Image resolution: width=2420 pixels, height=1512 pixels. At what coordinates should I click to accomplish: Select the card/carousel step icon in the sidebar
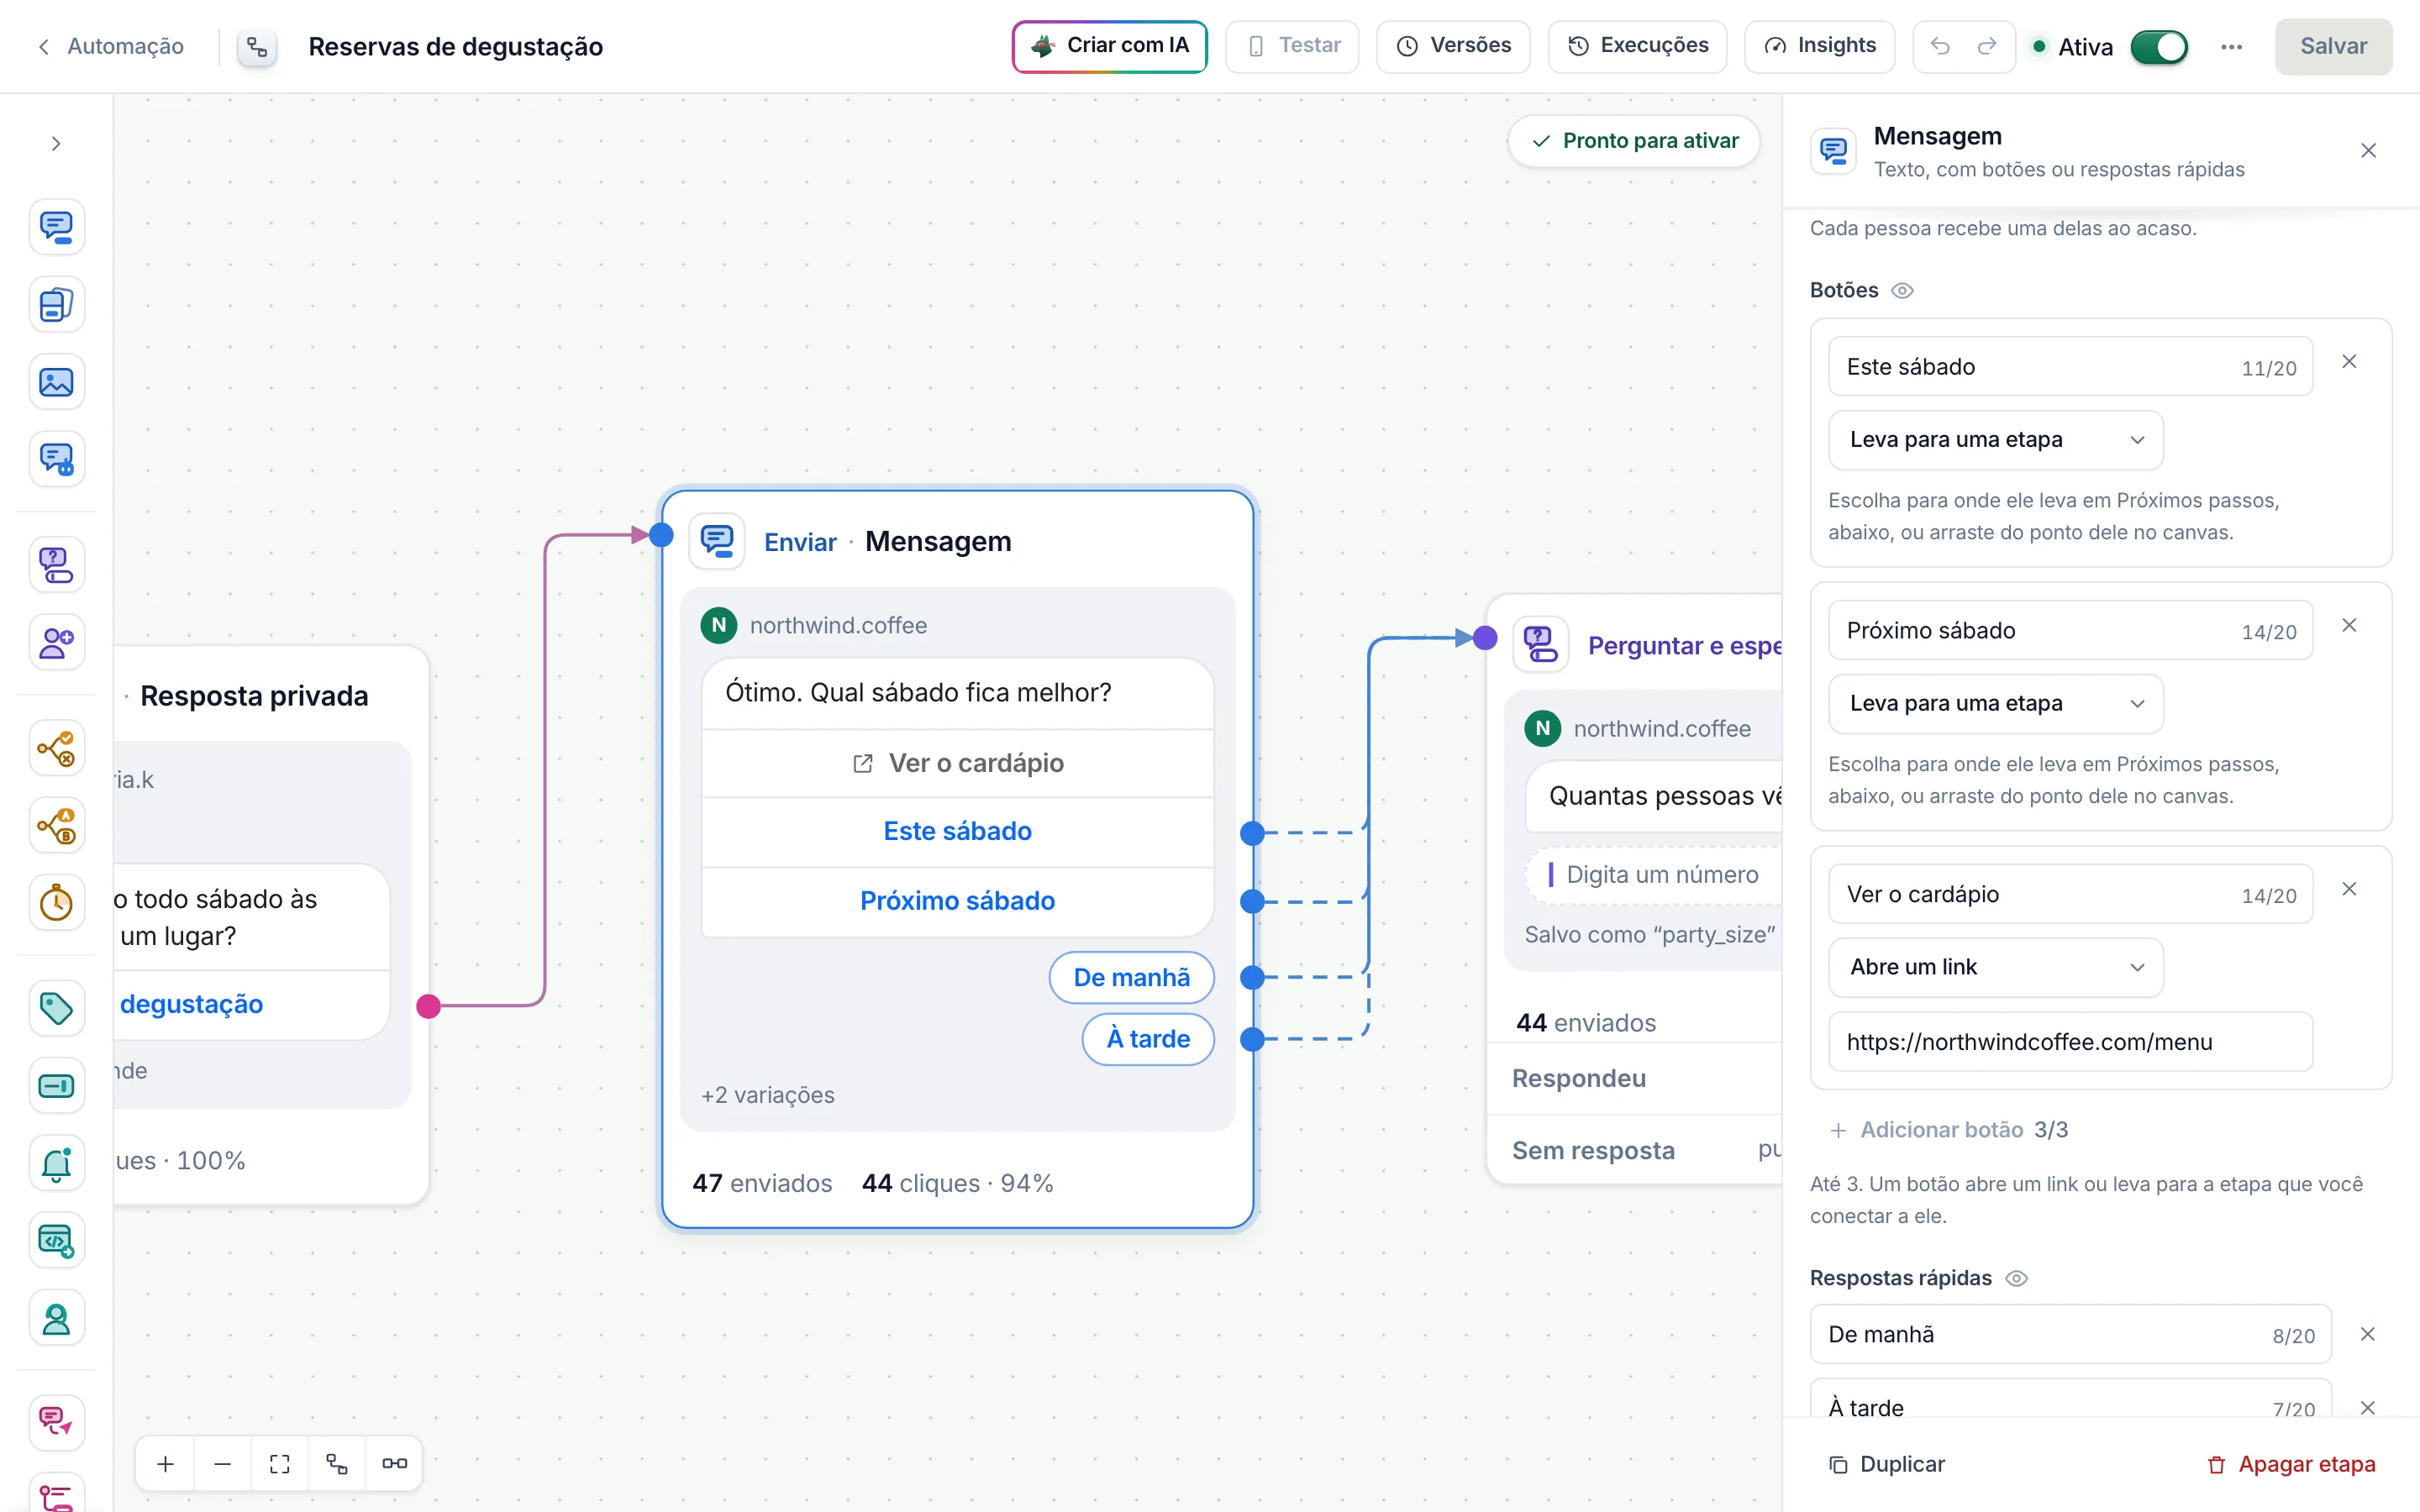pos(56,305)
